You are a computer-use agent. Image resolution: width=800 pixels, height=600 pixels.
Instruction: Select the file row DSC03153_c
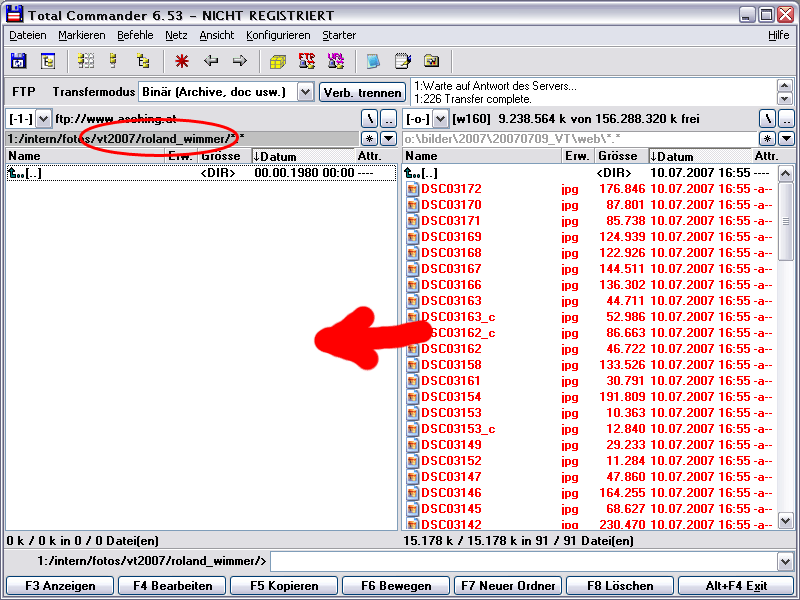tap(591, 429)
